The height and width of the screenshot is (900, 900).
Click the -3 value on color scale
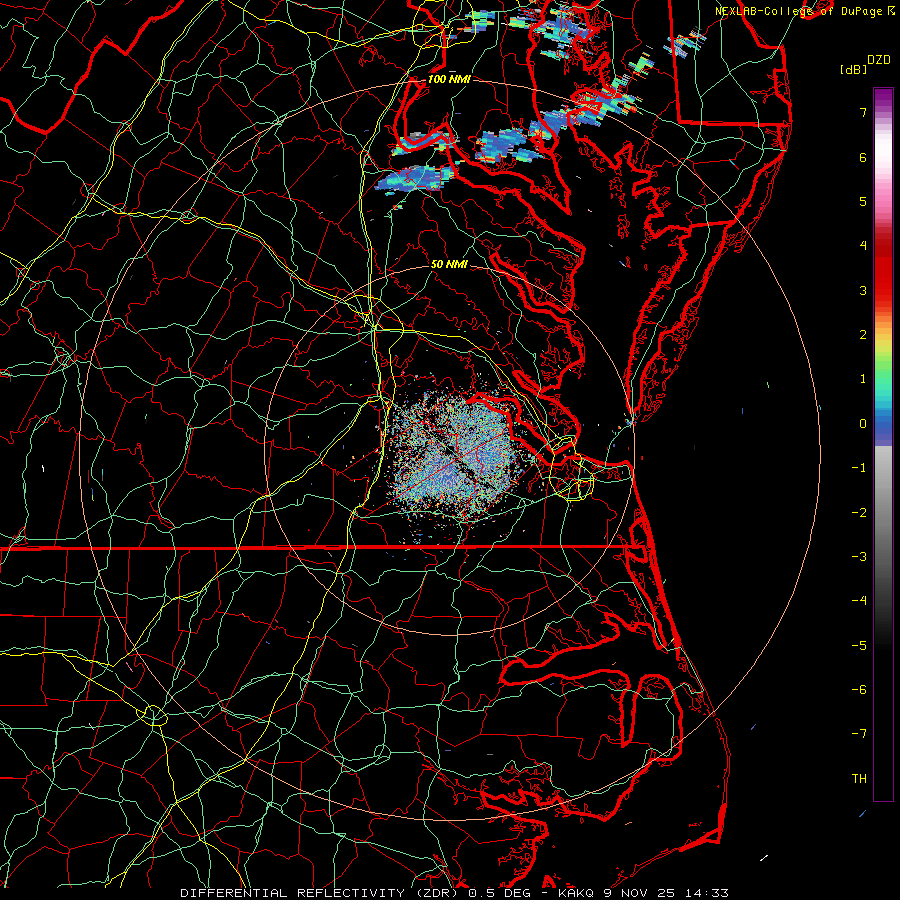(859, 557)
